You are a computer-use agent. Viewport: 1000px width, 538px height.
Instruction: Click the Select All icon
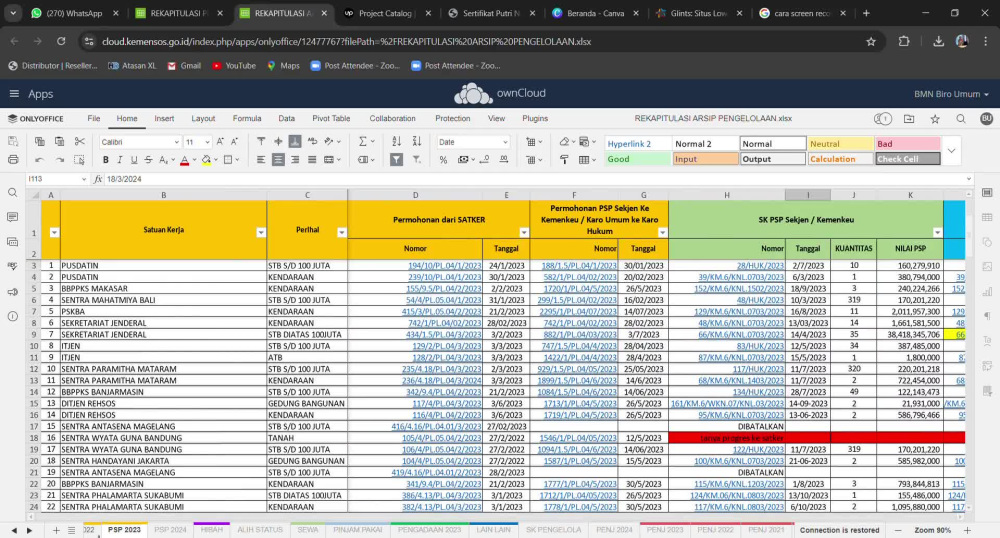tap(79, 159)
